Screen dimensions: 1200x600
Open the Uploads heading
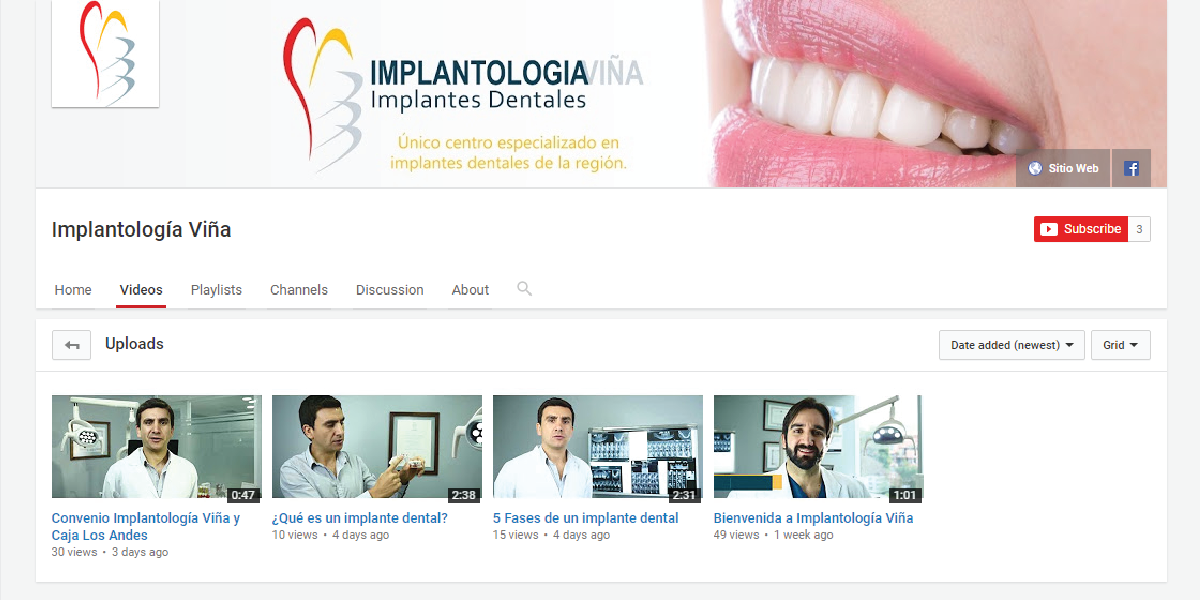click(x=134, y=344)
